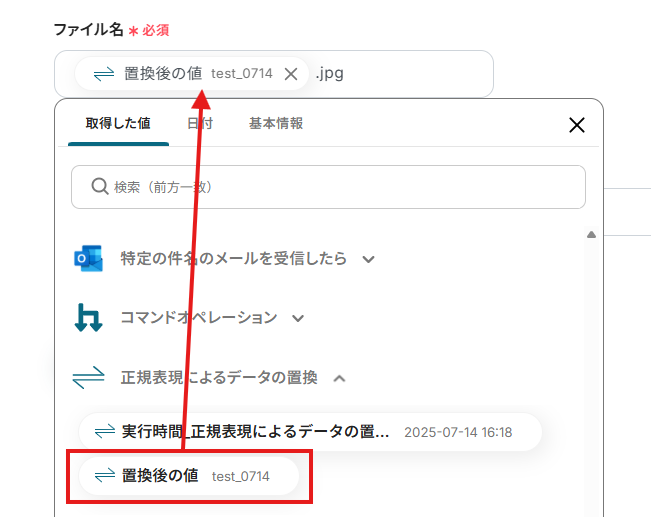Click the Outlook icon for mail trigger

[x=88, y=258]
